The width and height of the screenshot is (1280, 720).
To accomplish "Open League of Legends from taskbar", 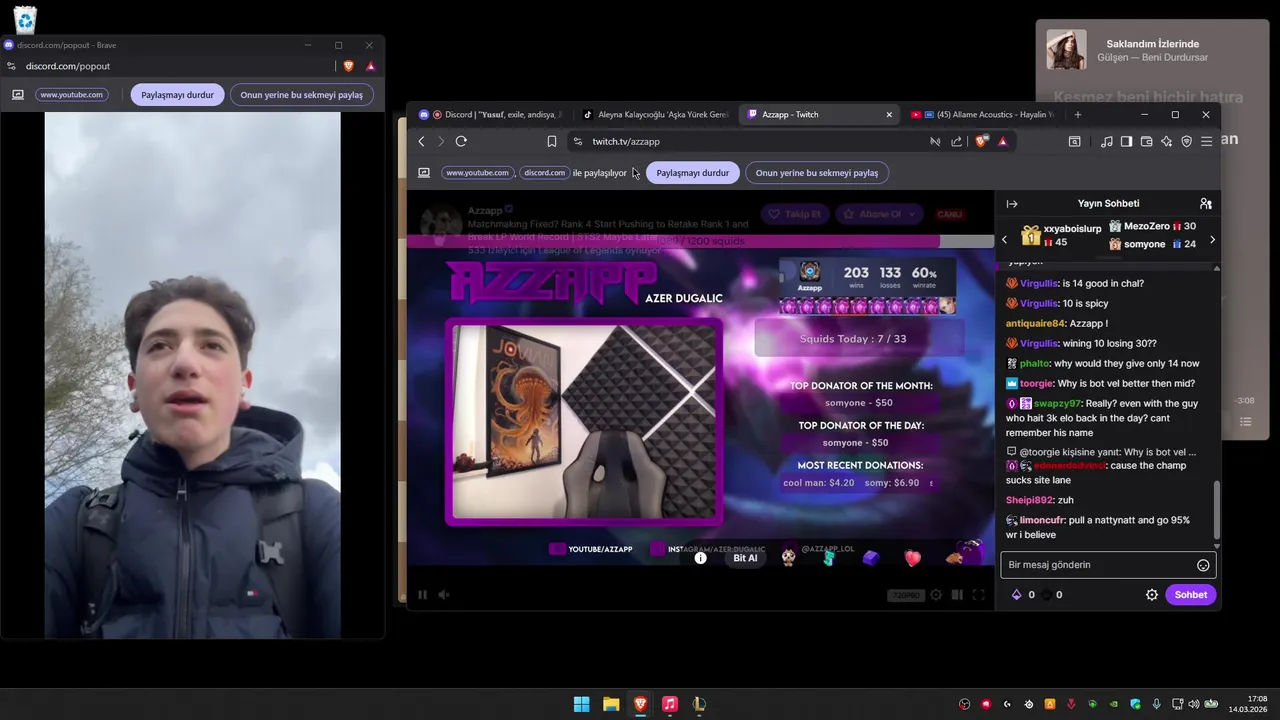I will (x=699, y=704).
